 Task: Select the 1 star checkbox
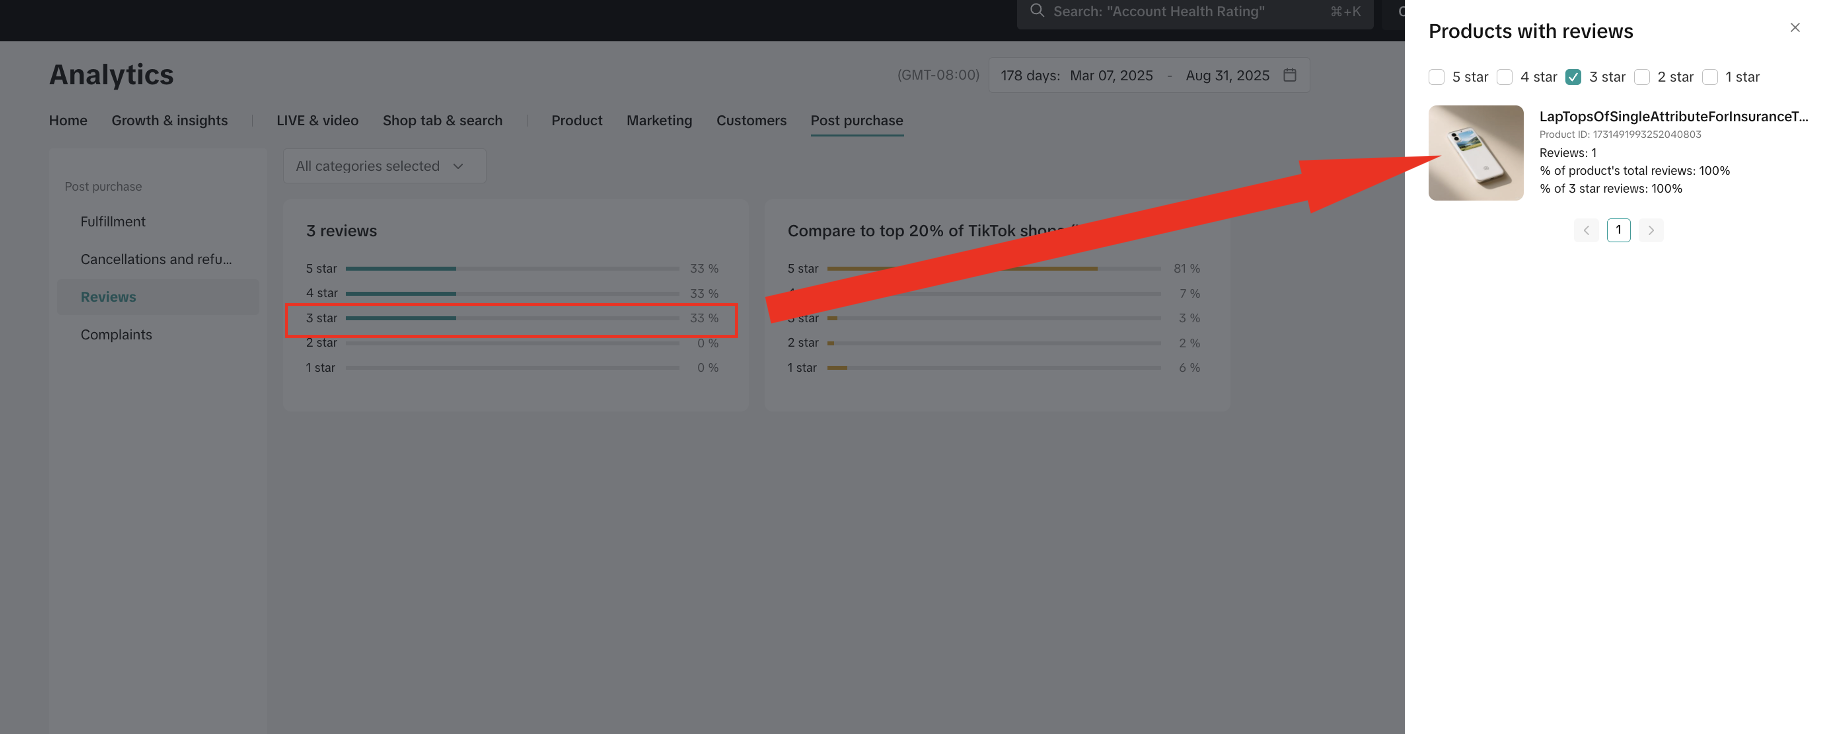coord(1710,77)
